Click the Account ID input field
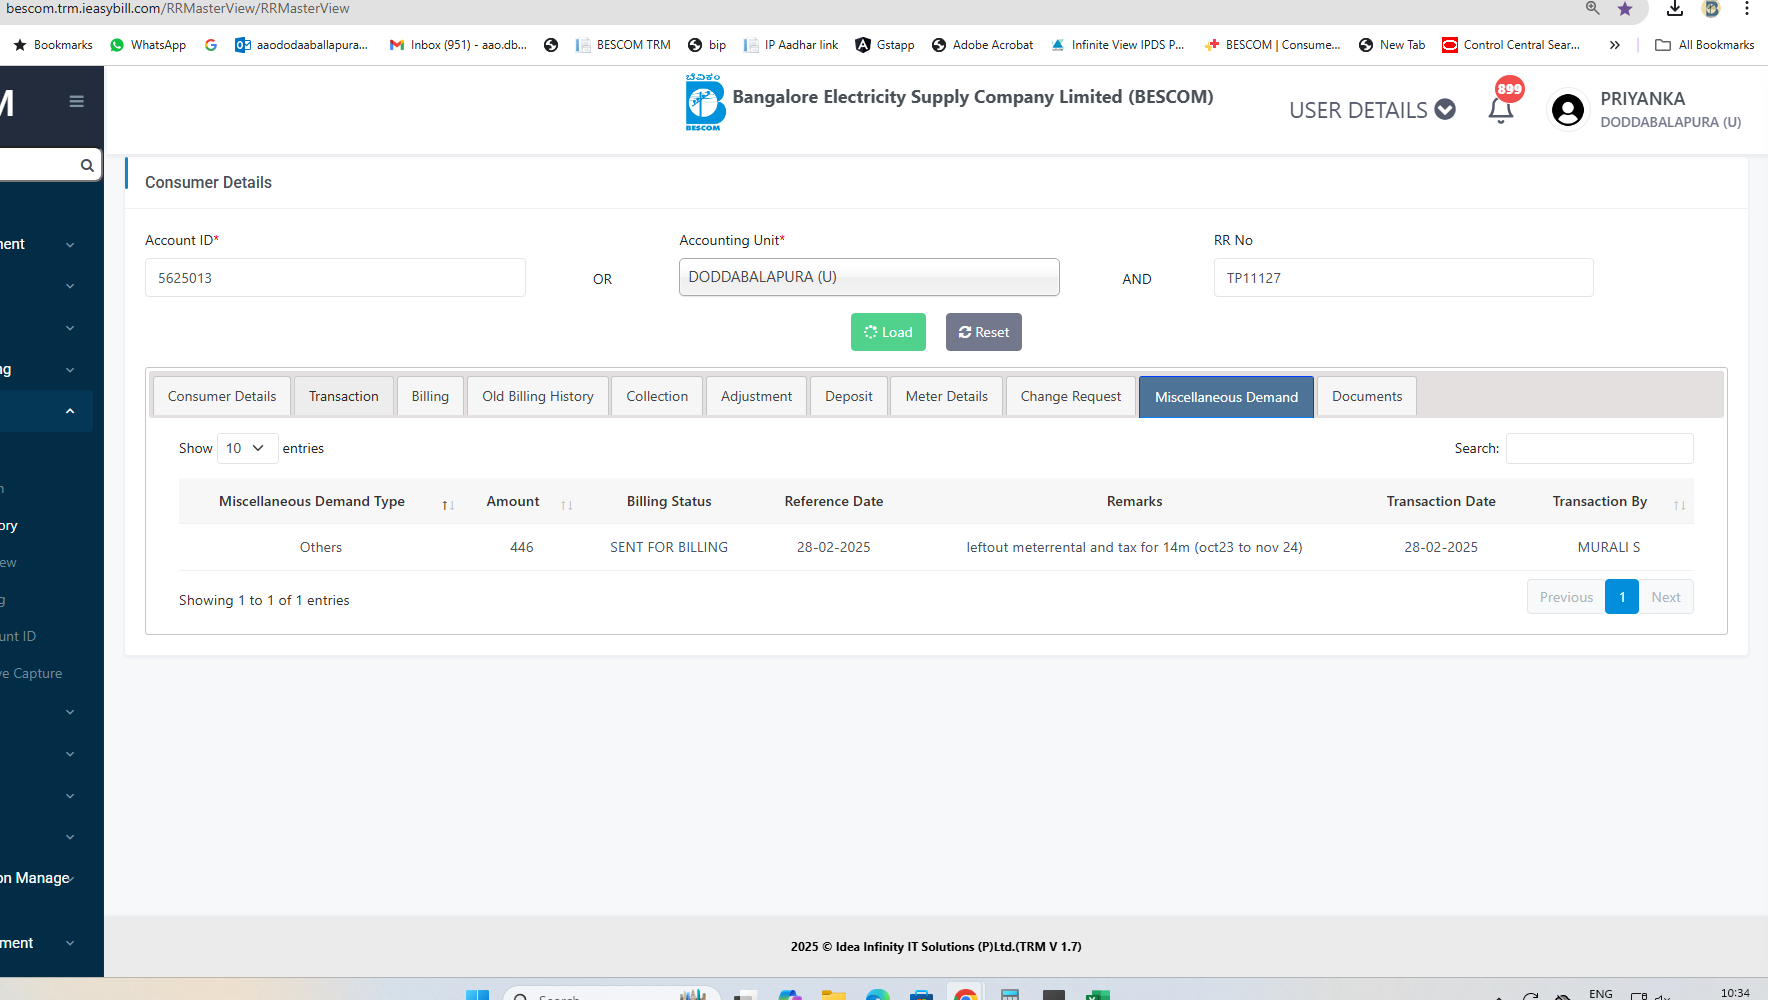This screenshot has width=1768, height=1000. [x=335, y=278]
